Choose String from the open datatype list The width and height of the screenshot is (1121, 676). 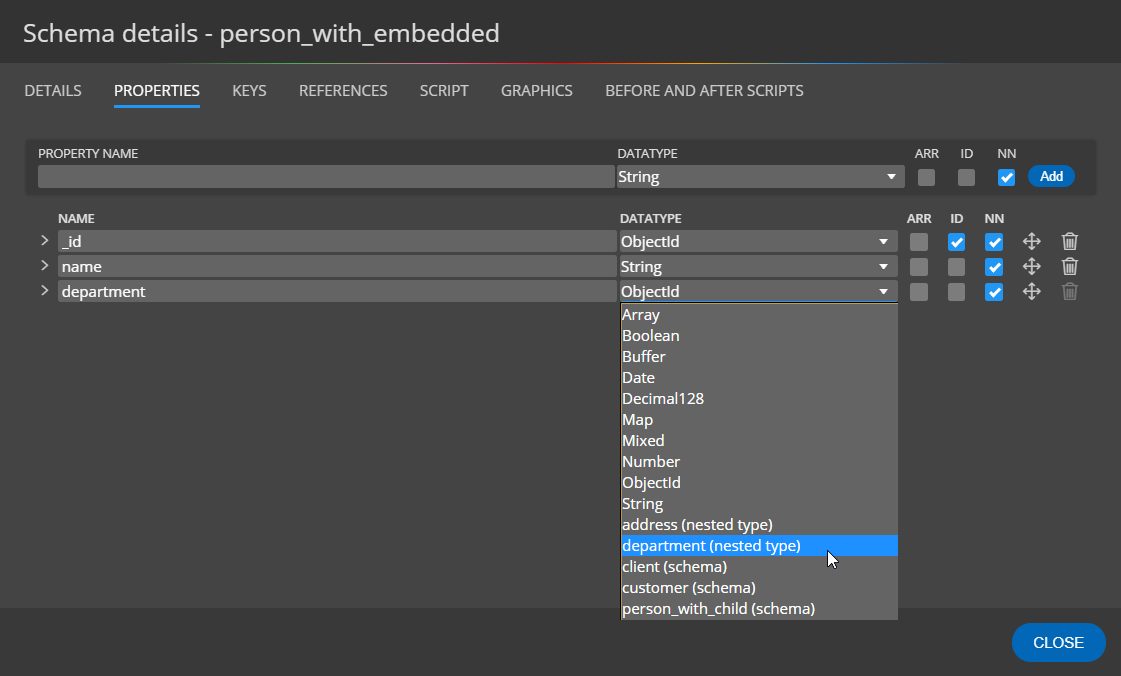coord(759,504)
